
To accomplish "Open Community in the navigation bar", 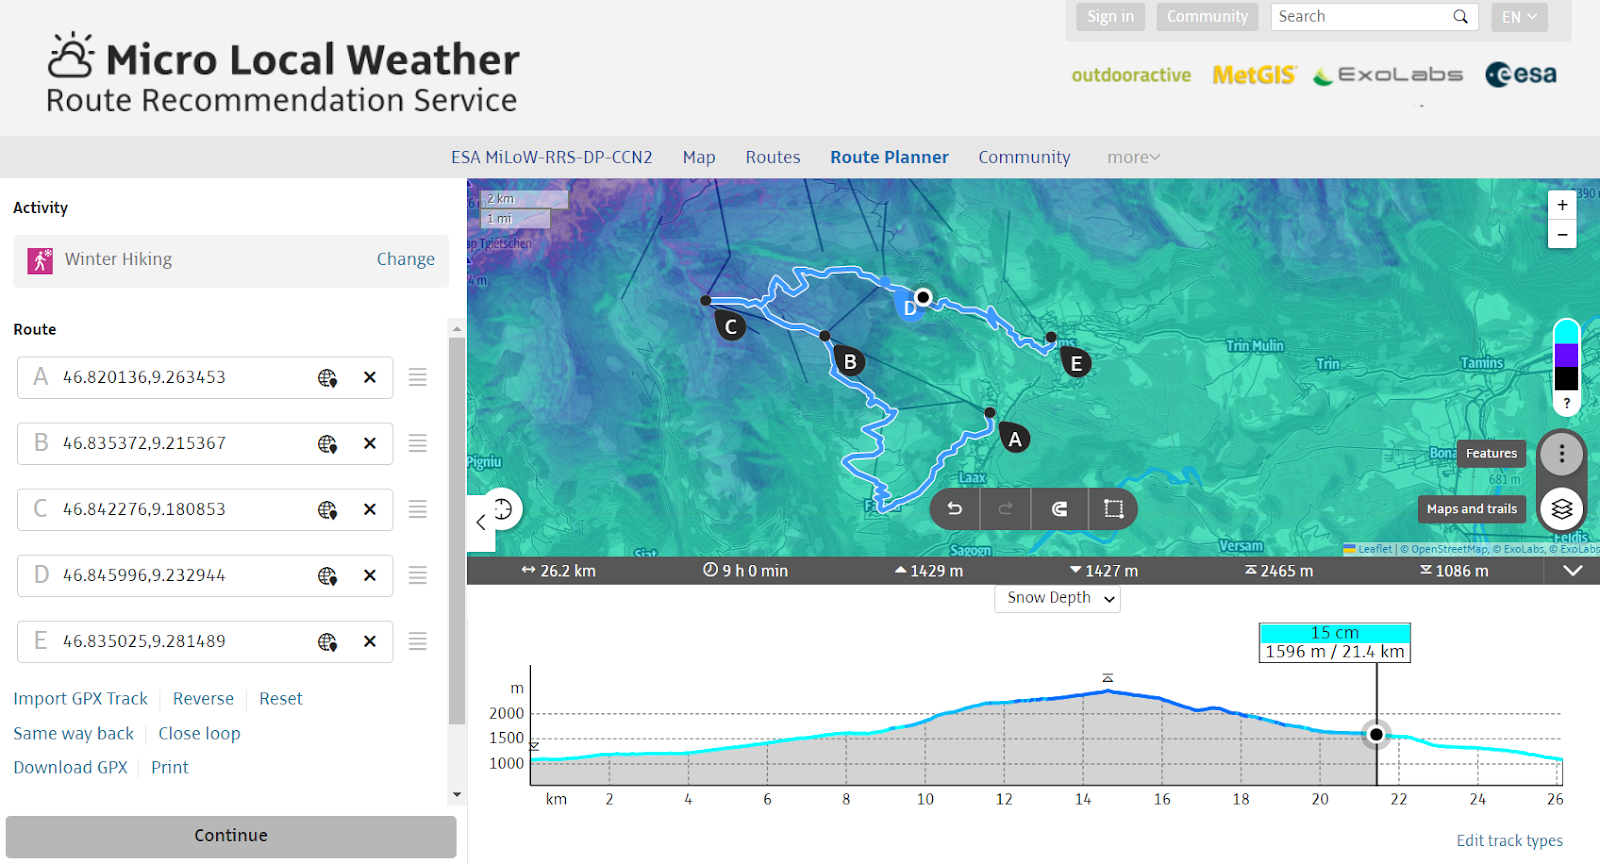I will (1024, 157).
